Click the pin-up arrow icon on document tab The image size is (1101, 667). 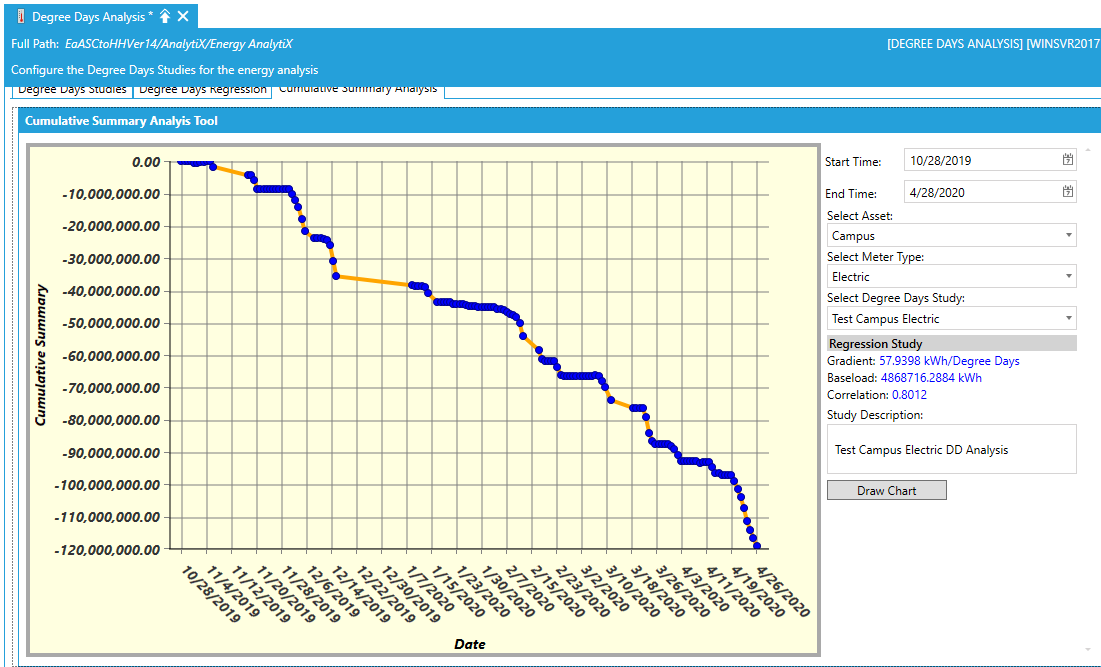165,16
